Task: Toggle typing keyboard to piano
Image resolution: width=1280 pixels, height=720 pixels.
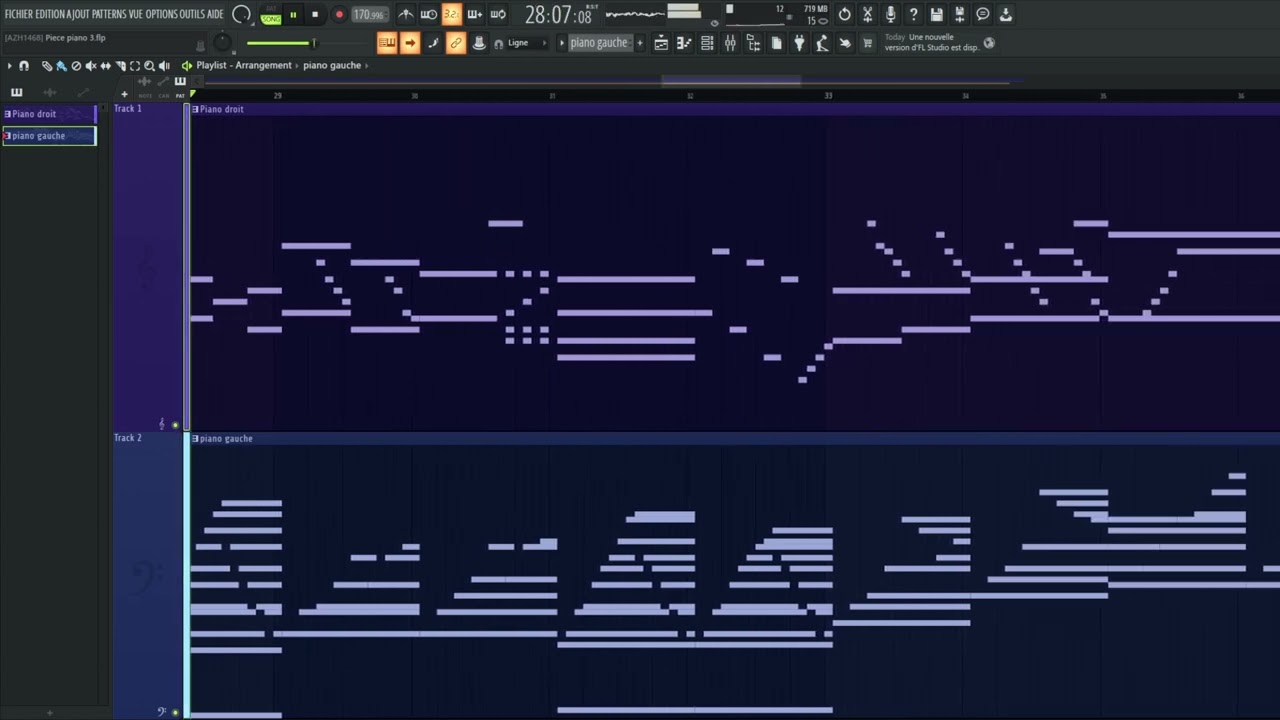Action: pos(387,43)
